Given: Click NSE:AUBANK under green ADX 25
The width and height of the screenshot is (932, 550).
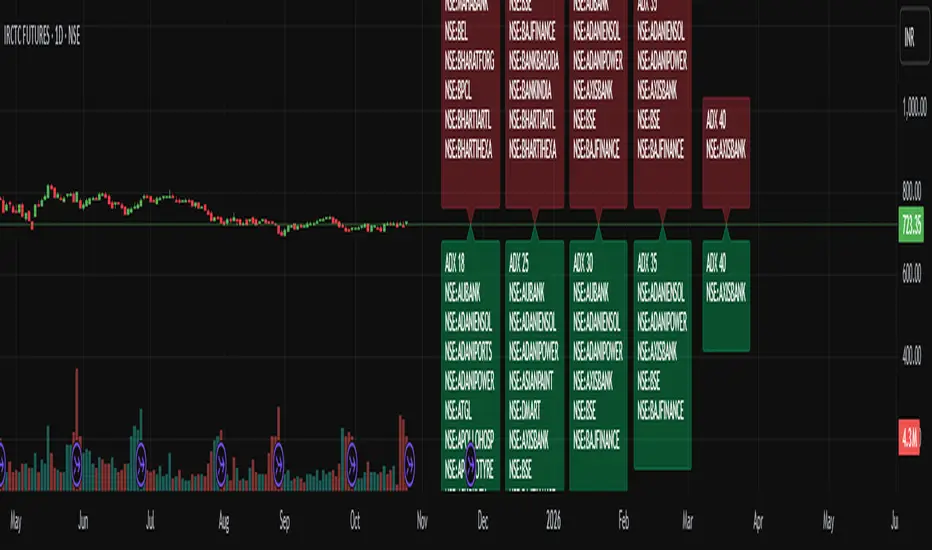Looking at the screenshot, I should click(527, 292).
